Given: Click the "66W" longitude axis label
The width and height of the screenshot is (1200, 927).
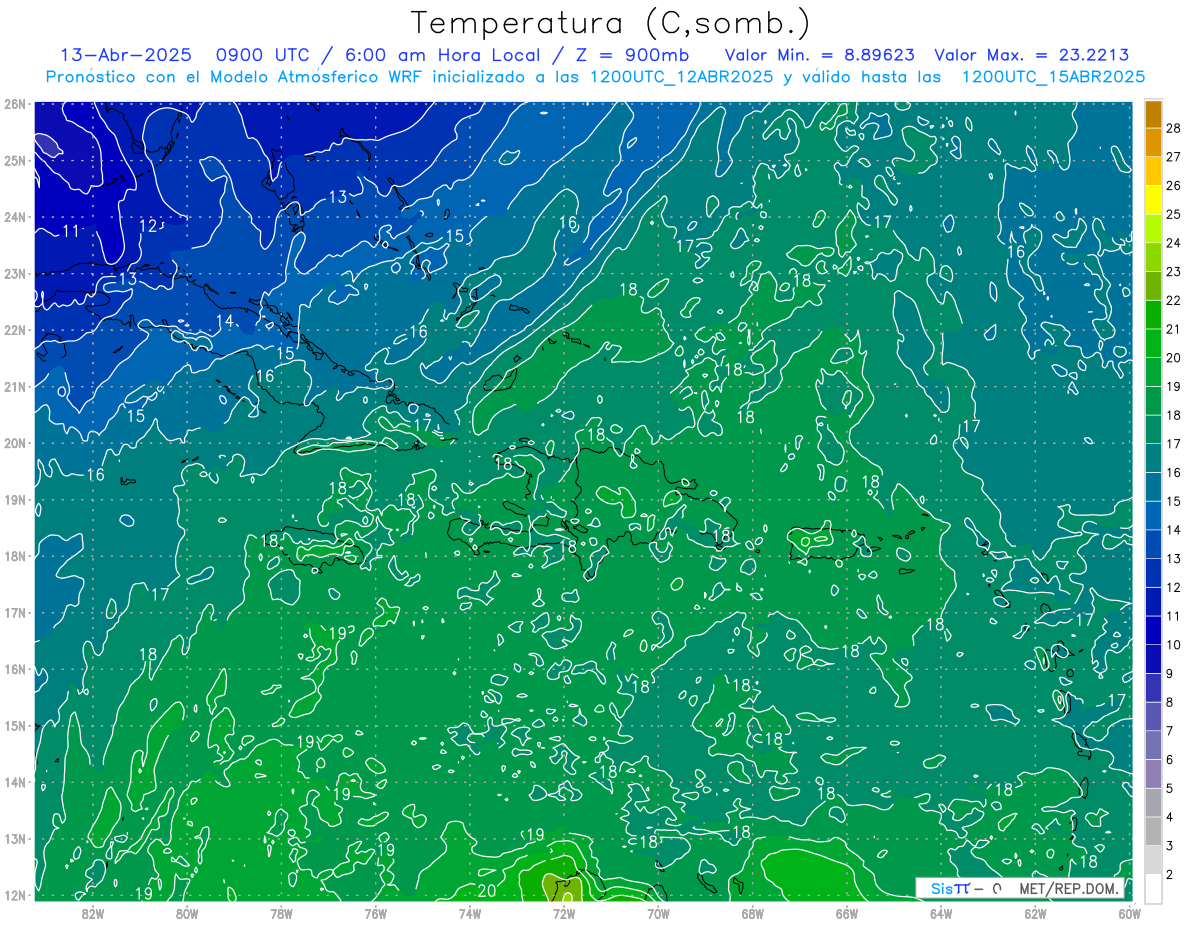Looking at the screenshot, I should pos(846,913).
